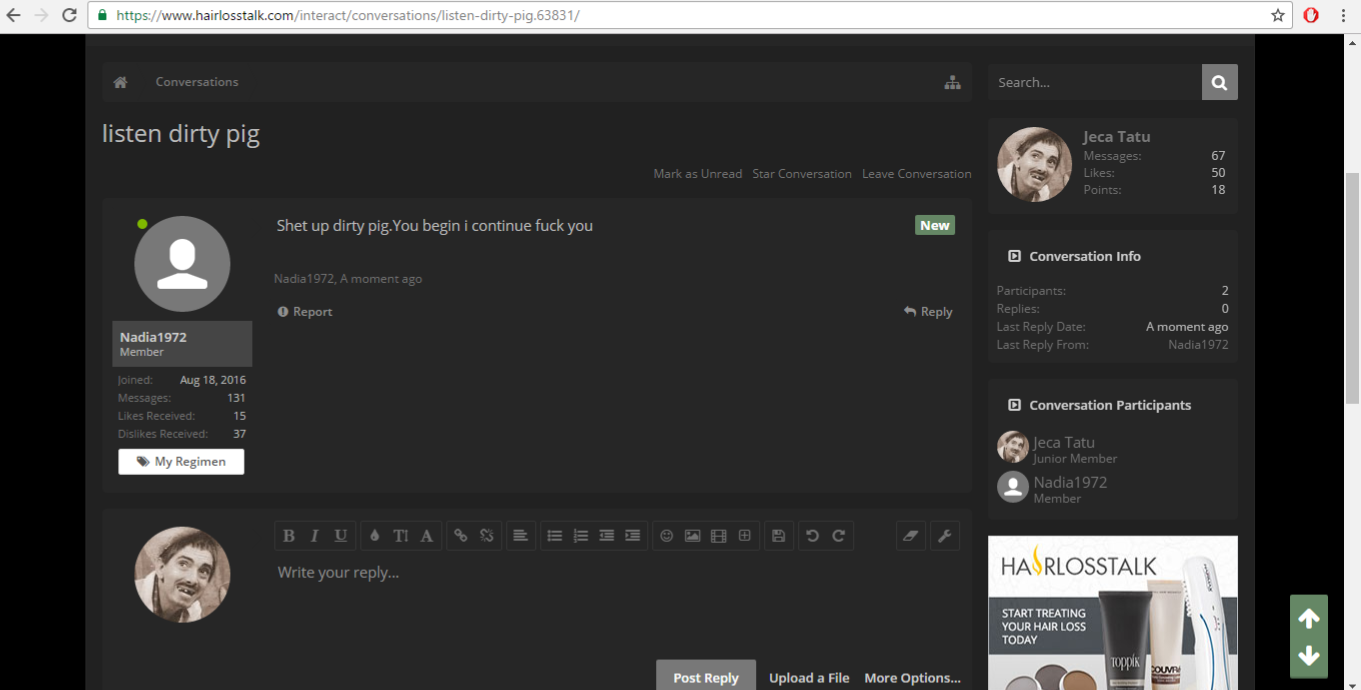Image resolution: width=1361 pixels, height=690 pixels.
Task: Open the text color picker
Action: (x=374, y=536)
